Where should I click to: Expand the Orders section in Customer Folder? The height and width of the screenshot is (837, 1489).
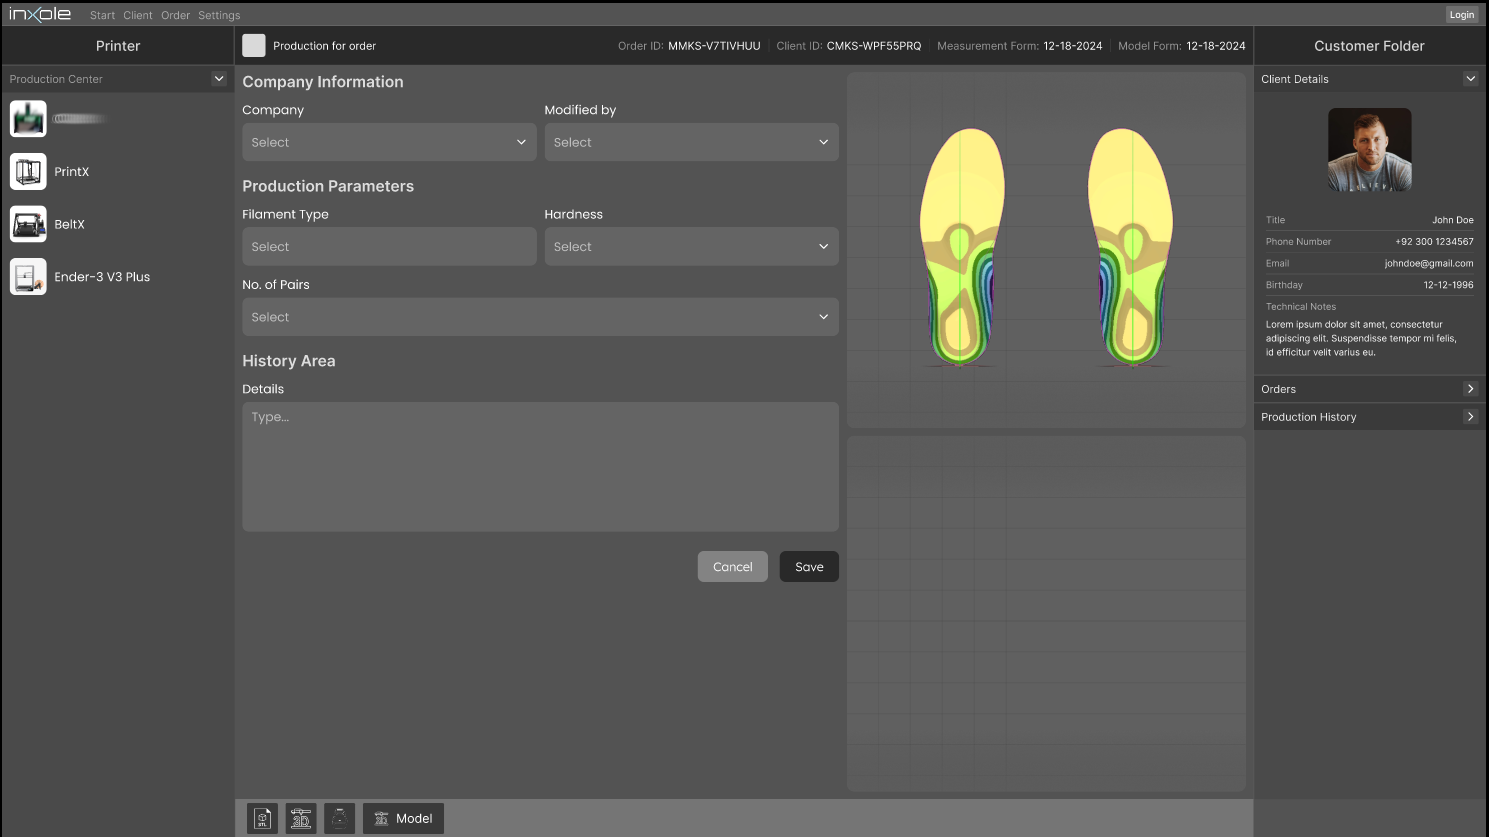point(1470,389)
